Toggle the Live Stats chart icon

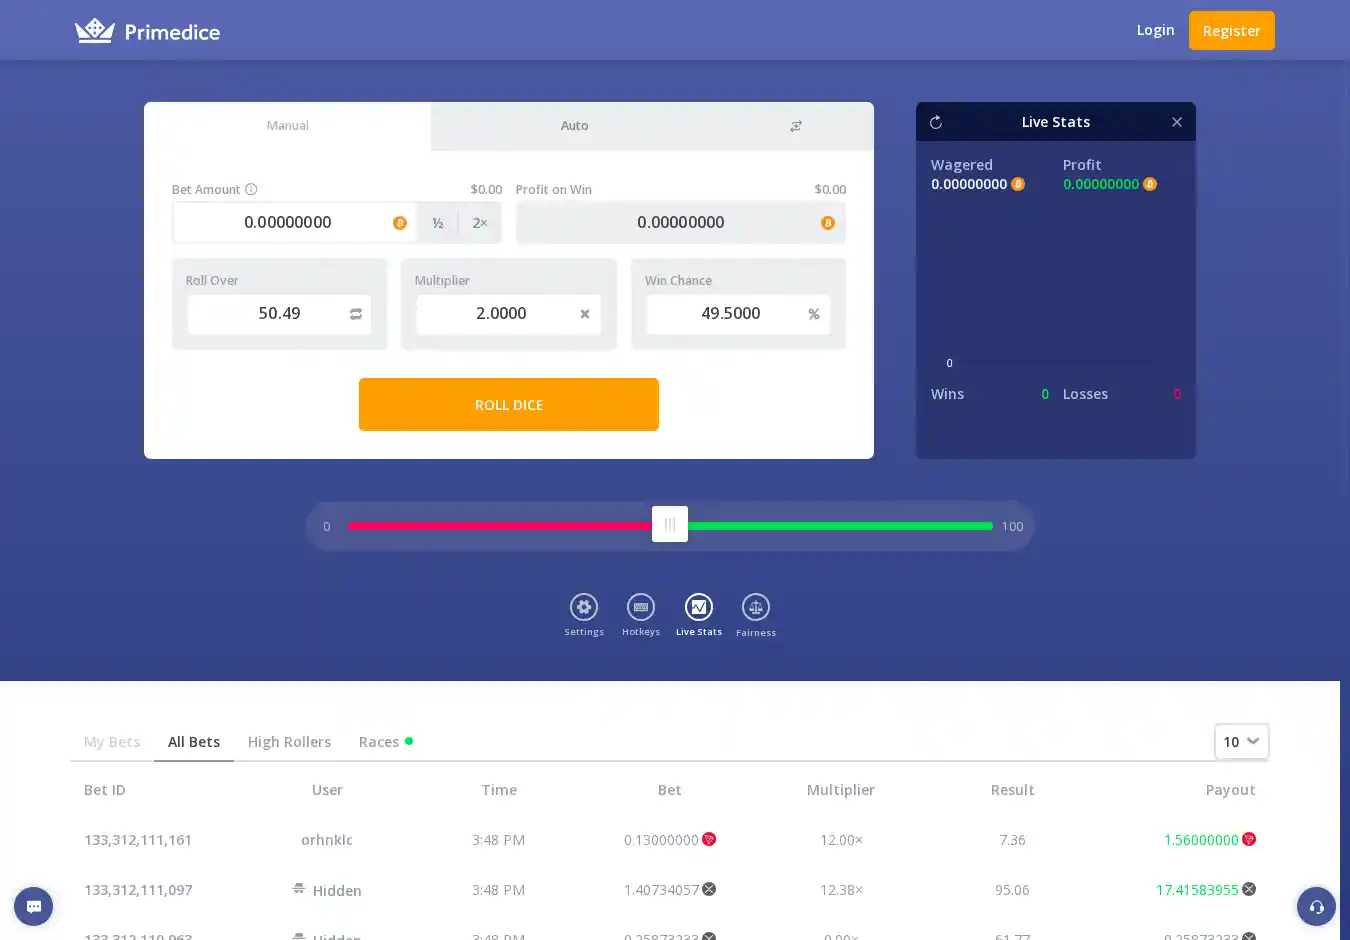point(699,607)
